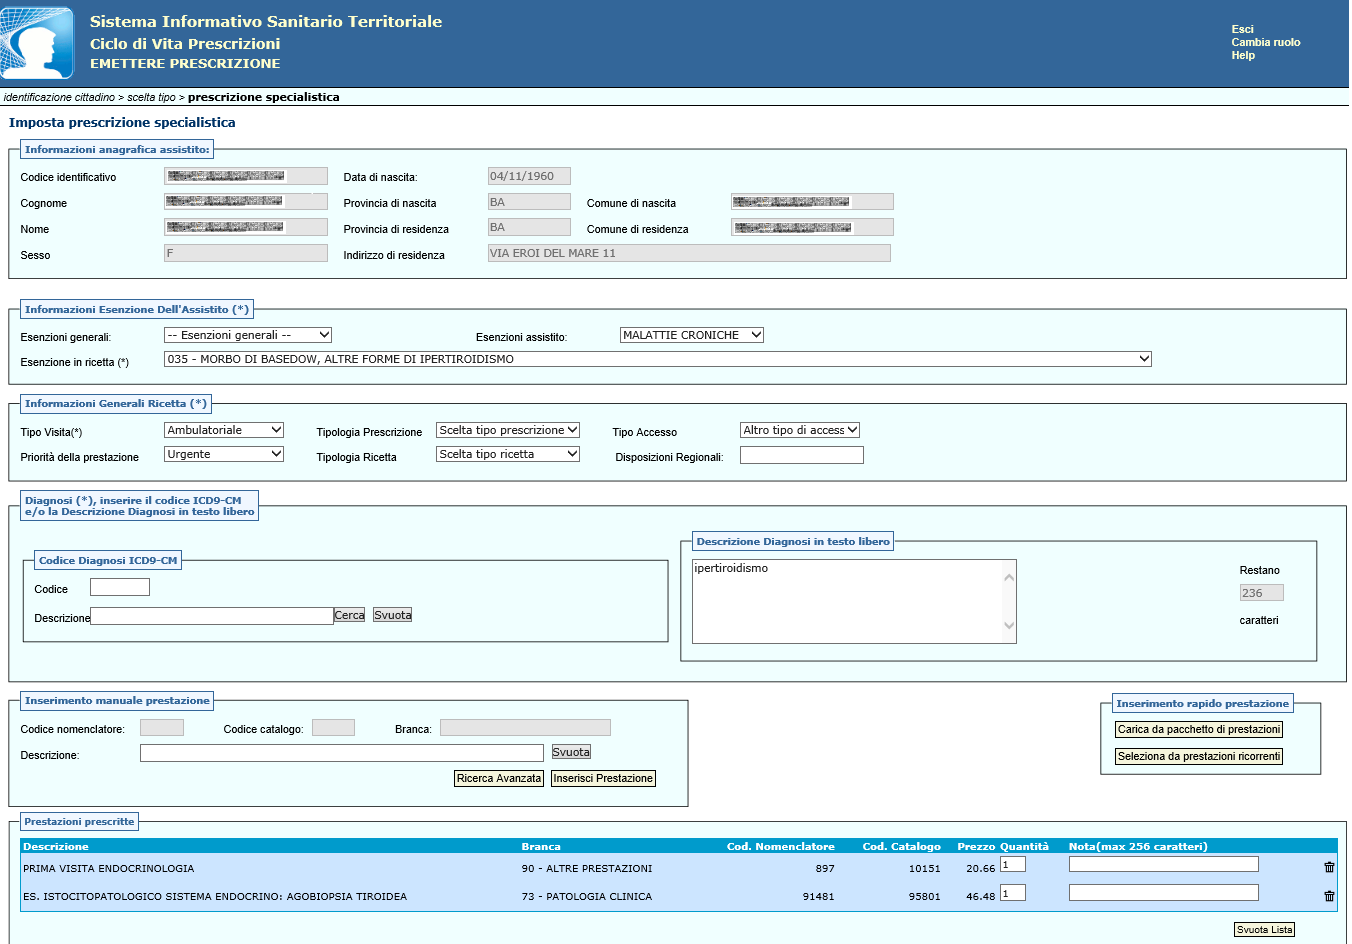The image size is (1352, 944).
Task: Click the Inserisci Prestazione button
Action: tap(603, 778)
